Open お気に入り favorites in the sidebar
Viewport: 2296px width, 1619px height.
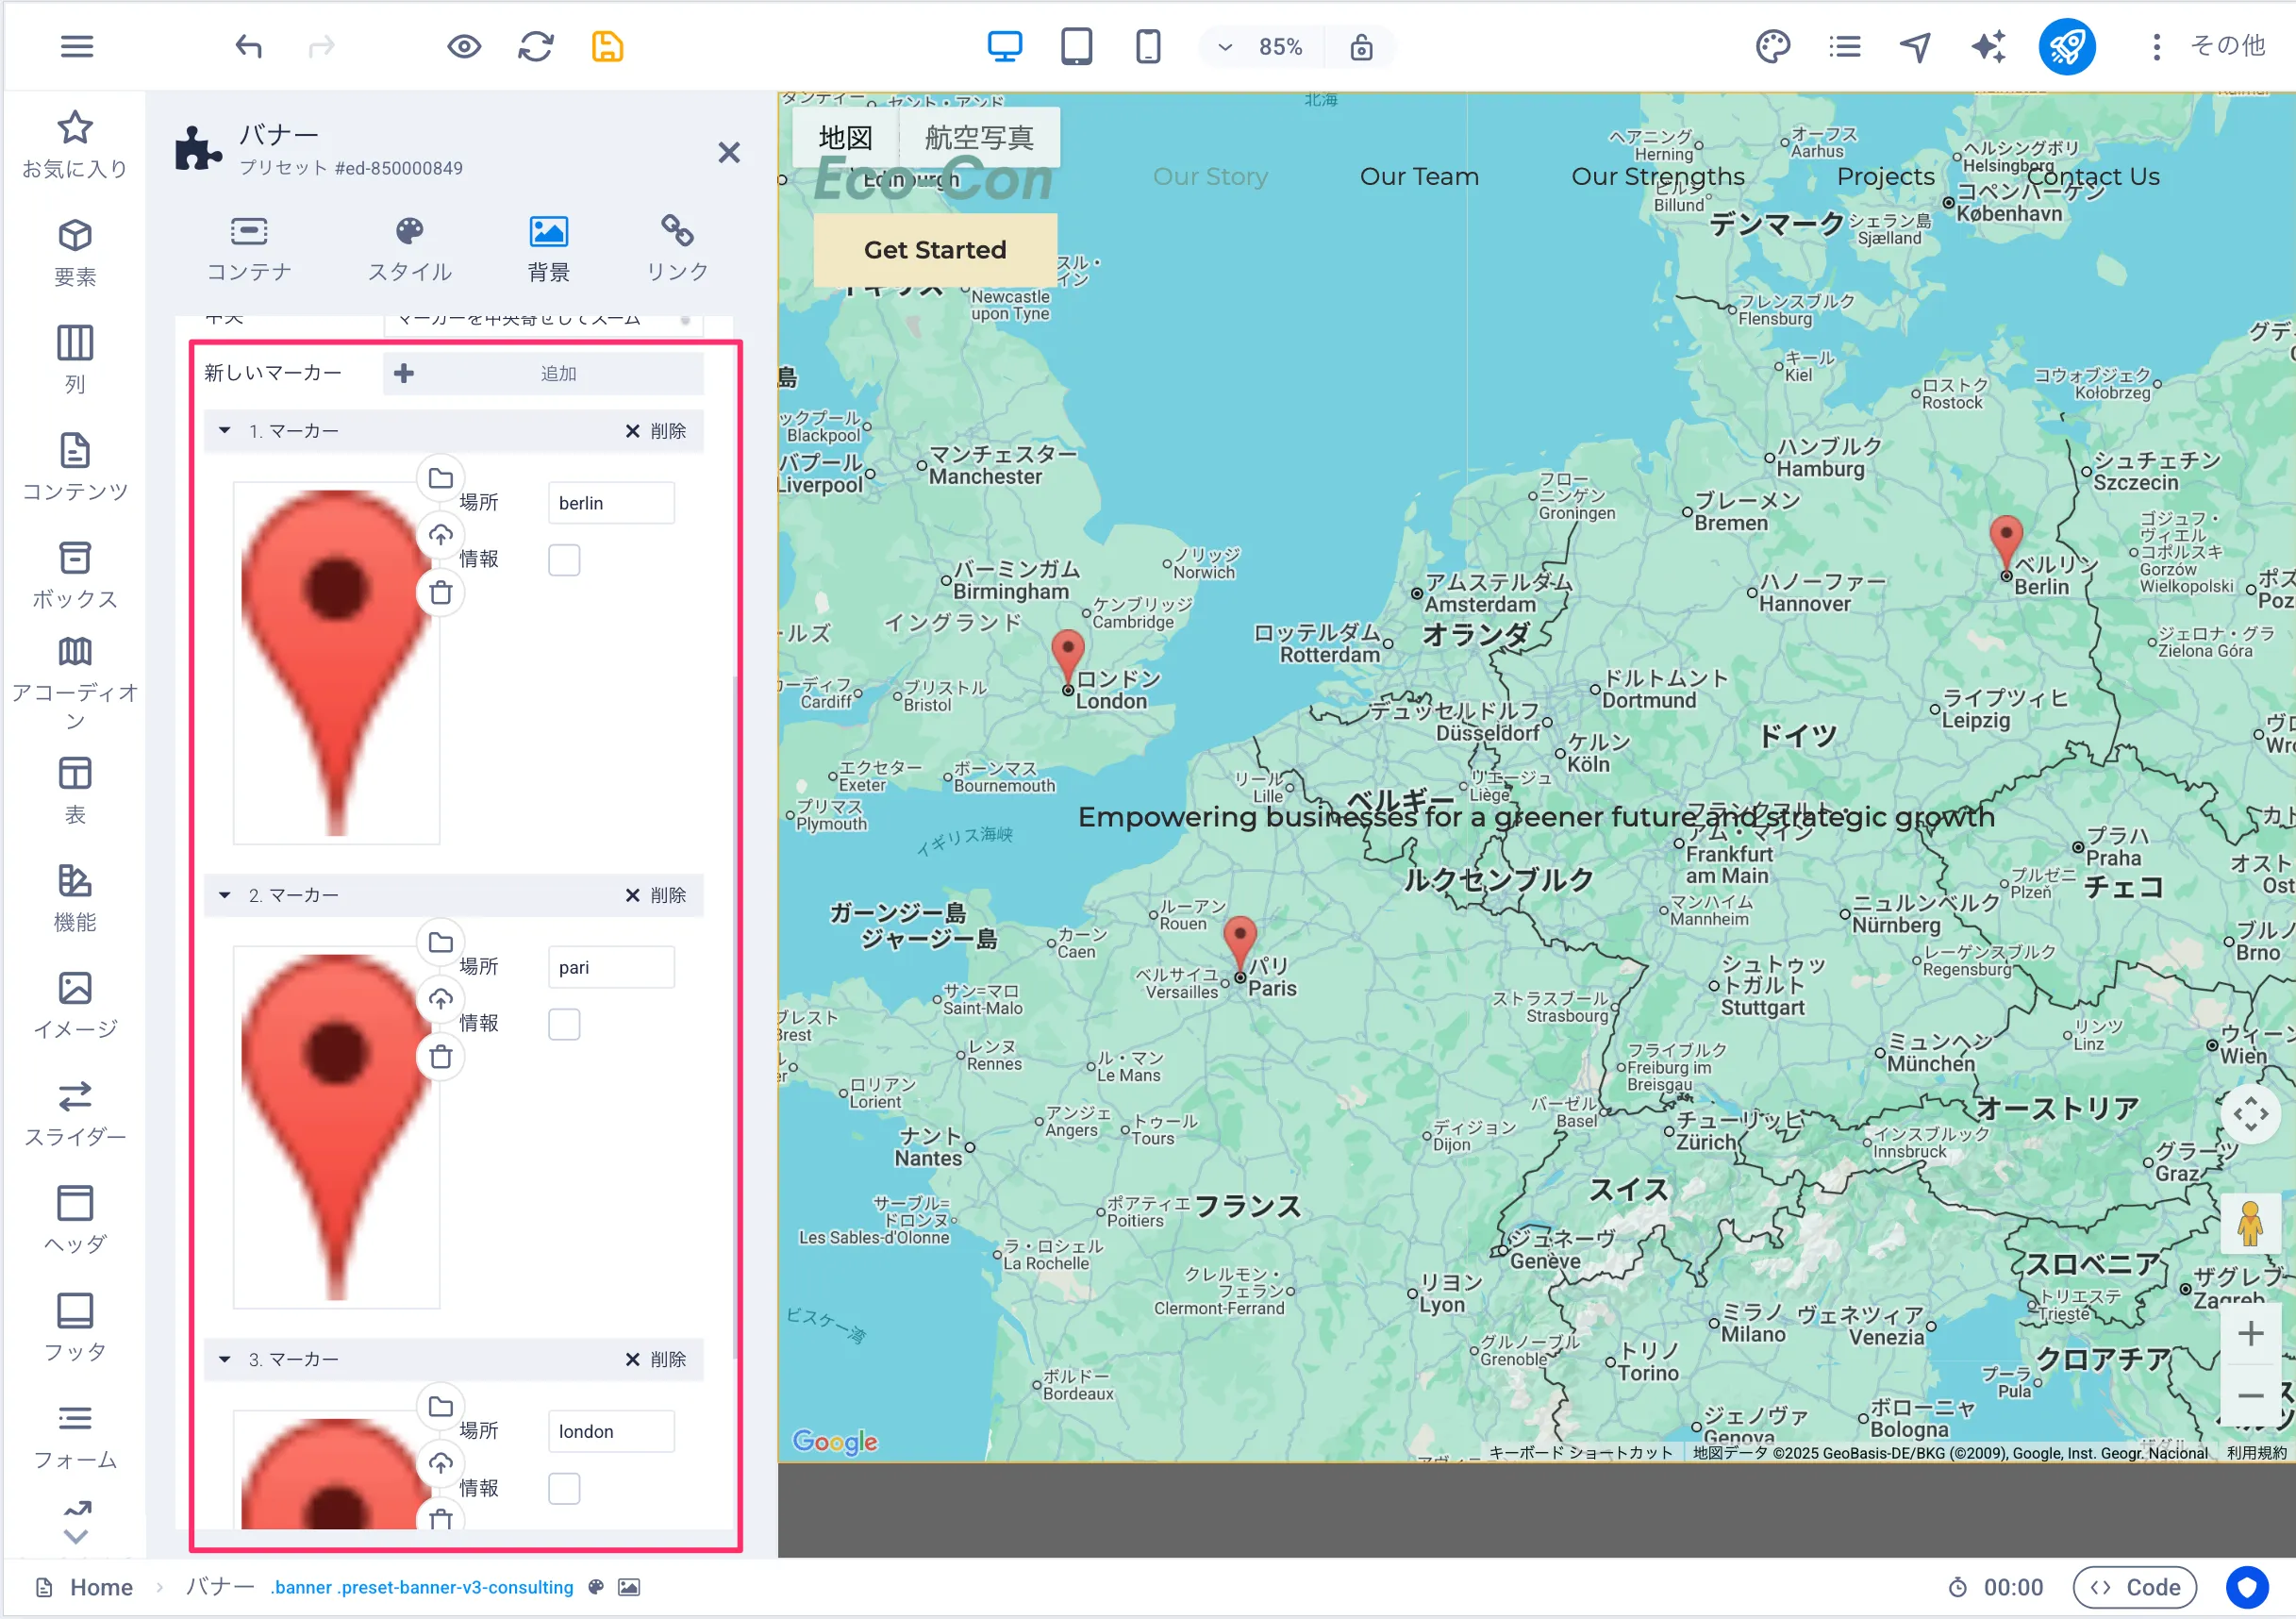(75, 144)
